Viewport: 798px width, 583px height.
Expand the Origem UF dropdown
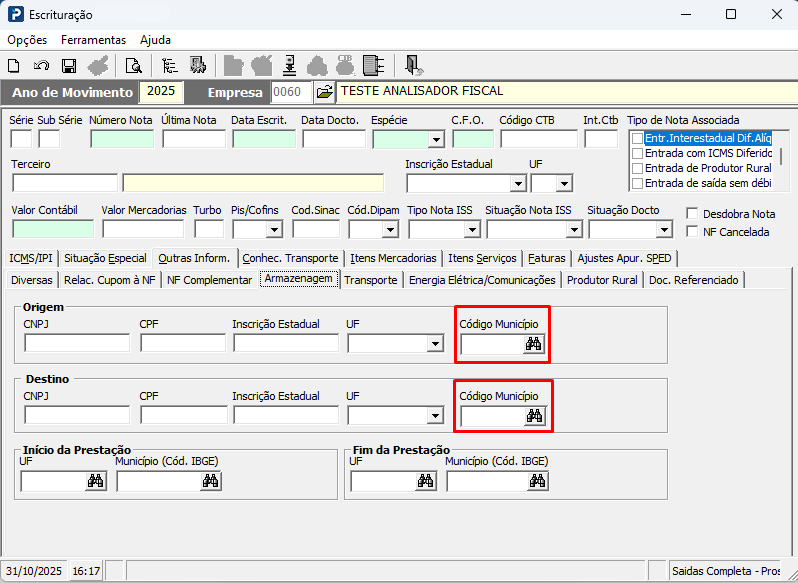point(435,344)
